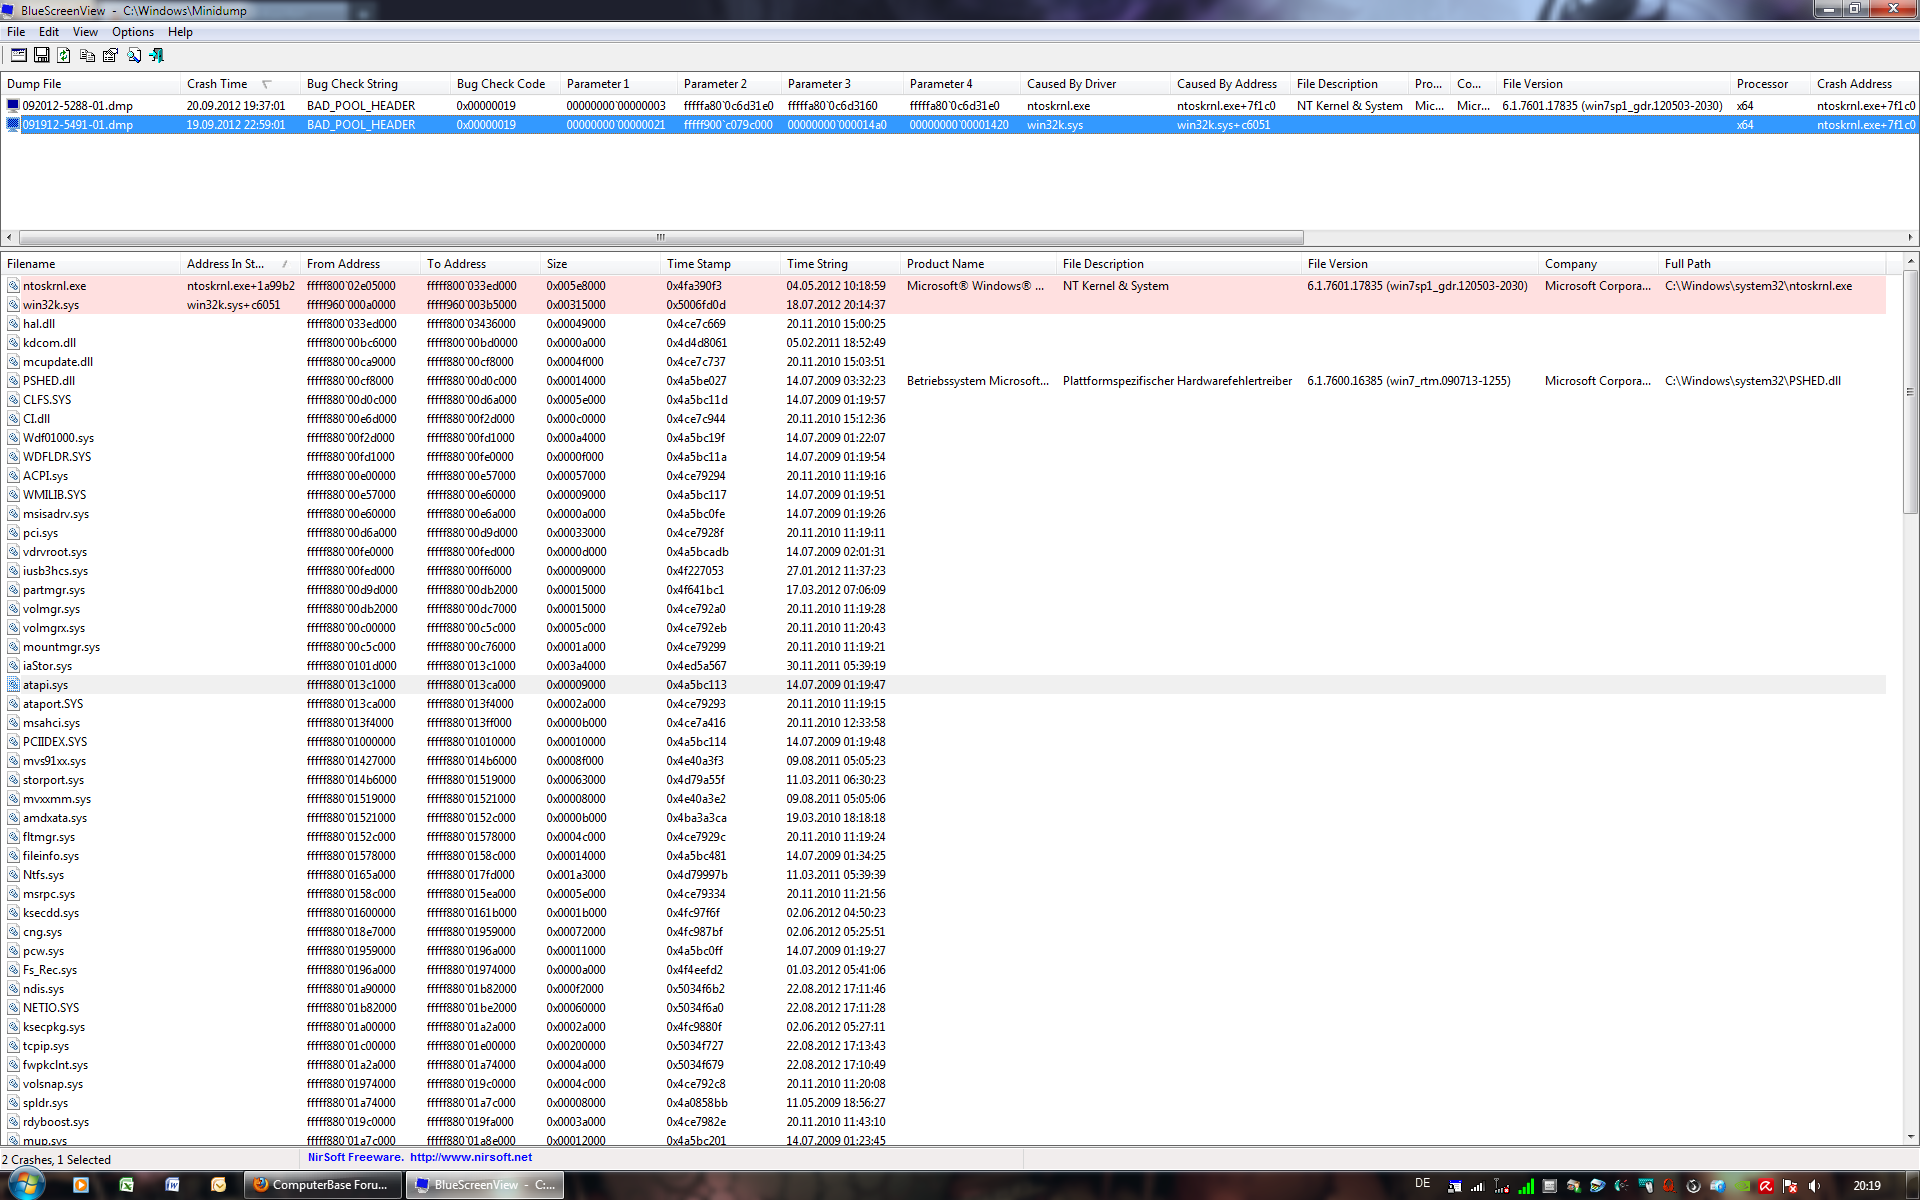
Task: Click the Advanced Options toolbar icon
Action: [x=18, y=55]
